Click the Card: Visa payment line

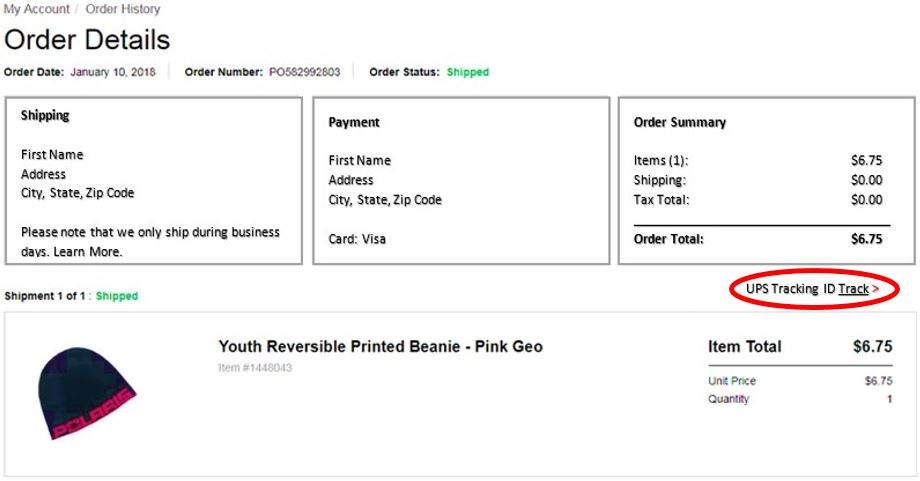(357, 239)
